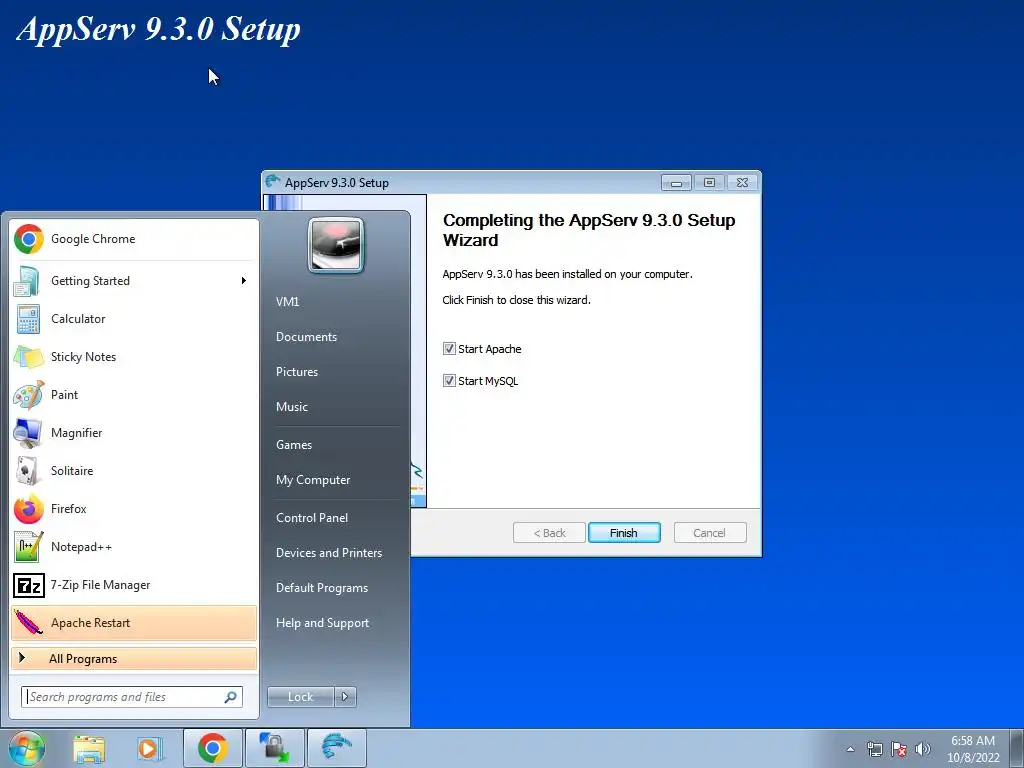Screen dimensions: 1024x768
Task: Show hidden system tray icons
Action: click(850, 749)
